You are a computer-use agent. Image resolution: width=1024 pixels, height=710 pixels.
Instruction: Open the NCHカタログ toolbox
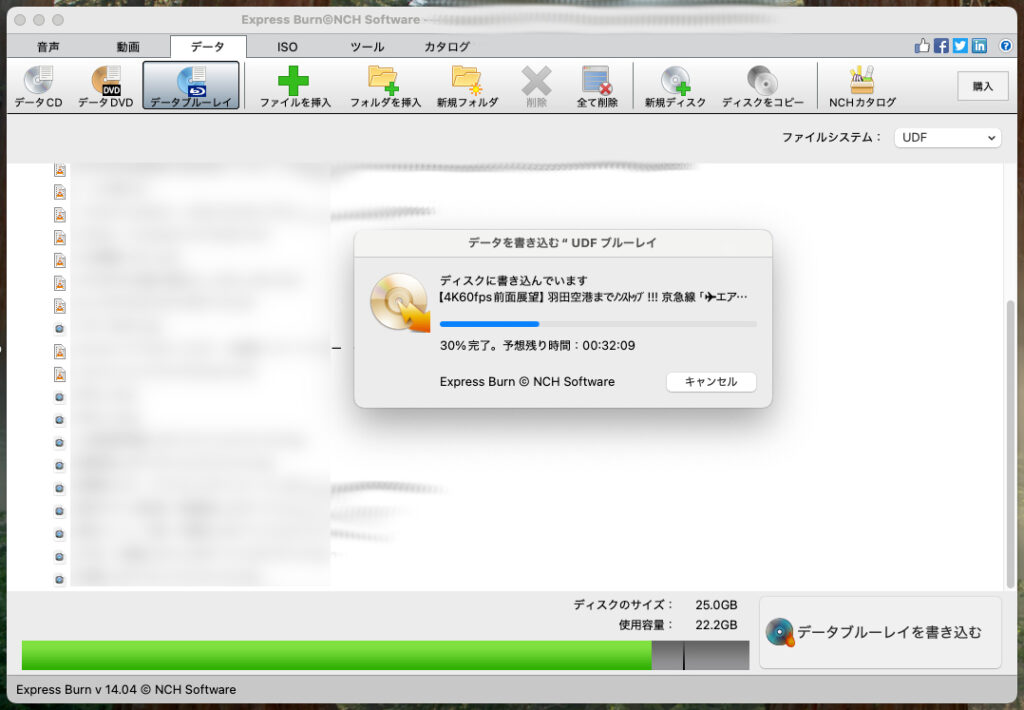(x=862, y=86)
